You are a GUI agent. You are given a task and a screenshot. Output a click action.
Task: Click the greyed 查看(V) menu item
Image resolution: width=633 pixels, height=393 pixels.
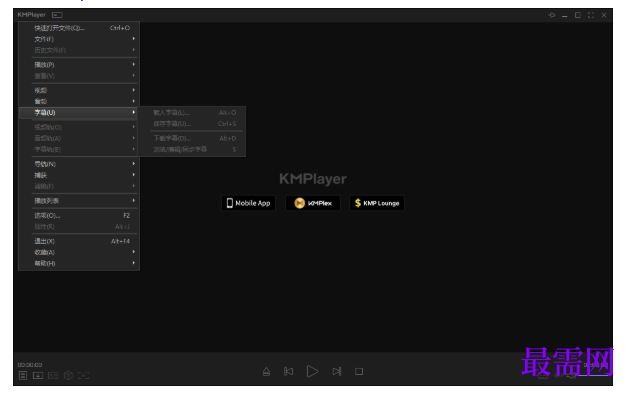click(x=79, y=76)
